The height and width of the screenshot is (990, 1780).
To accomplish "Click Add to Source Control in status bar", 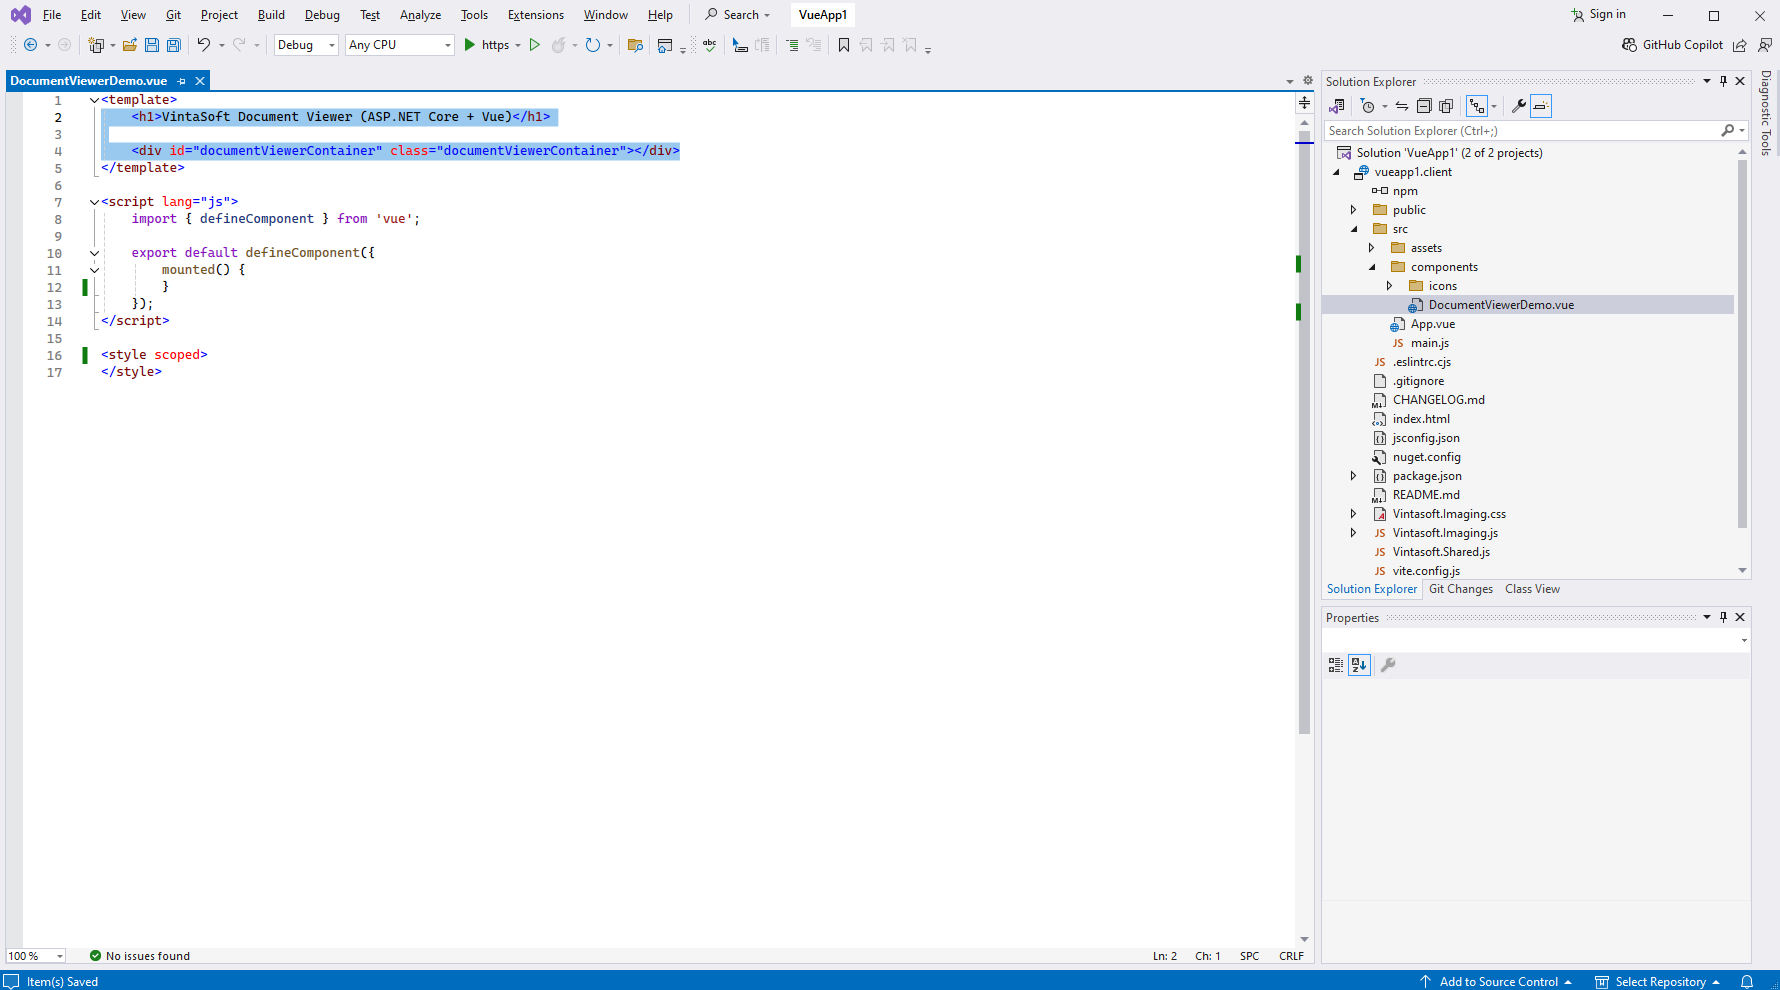I will tap(1497, 981).
